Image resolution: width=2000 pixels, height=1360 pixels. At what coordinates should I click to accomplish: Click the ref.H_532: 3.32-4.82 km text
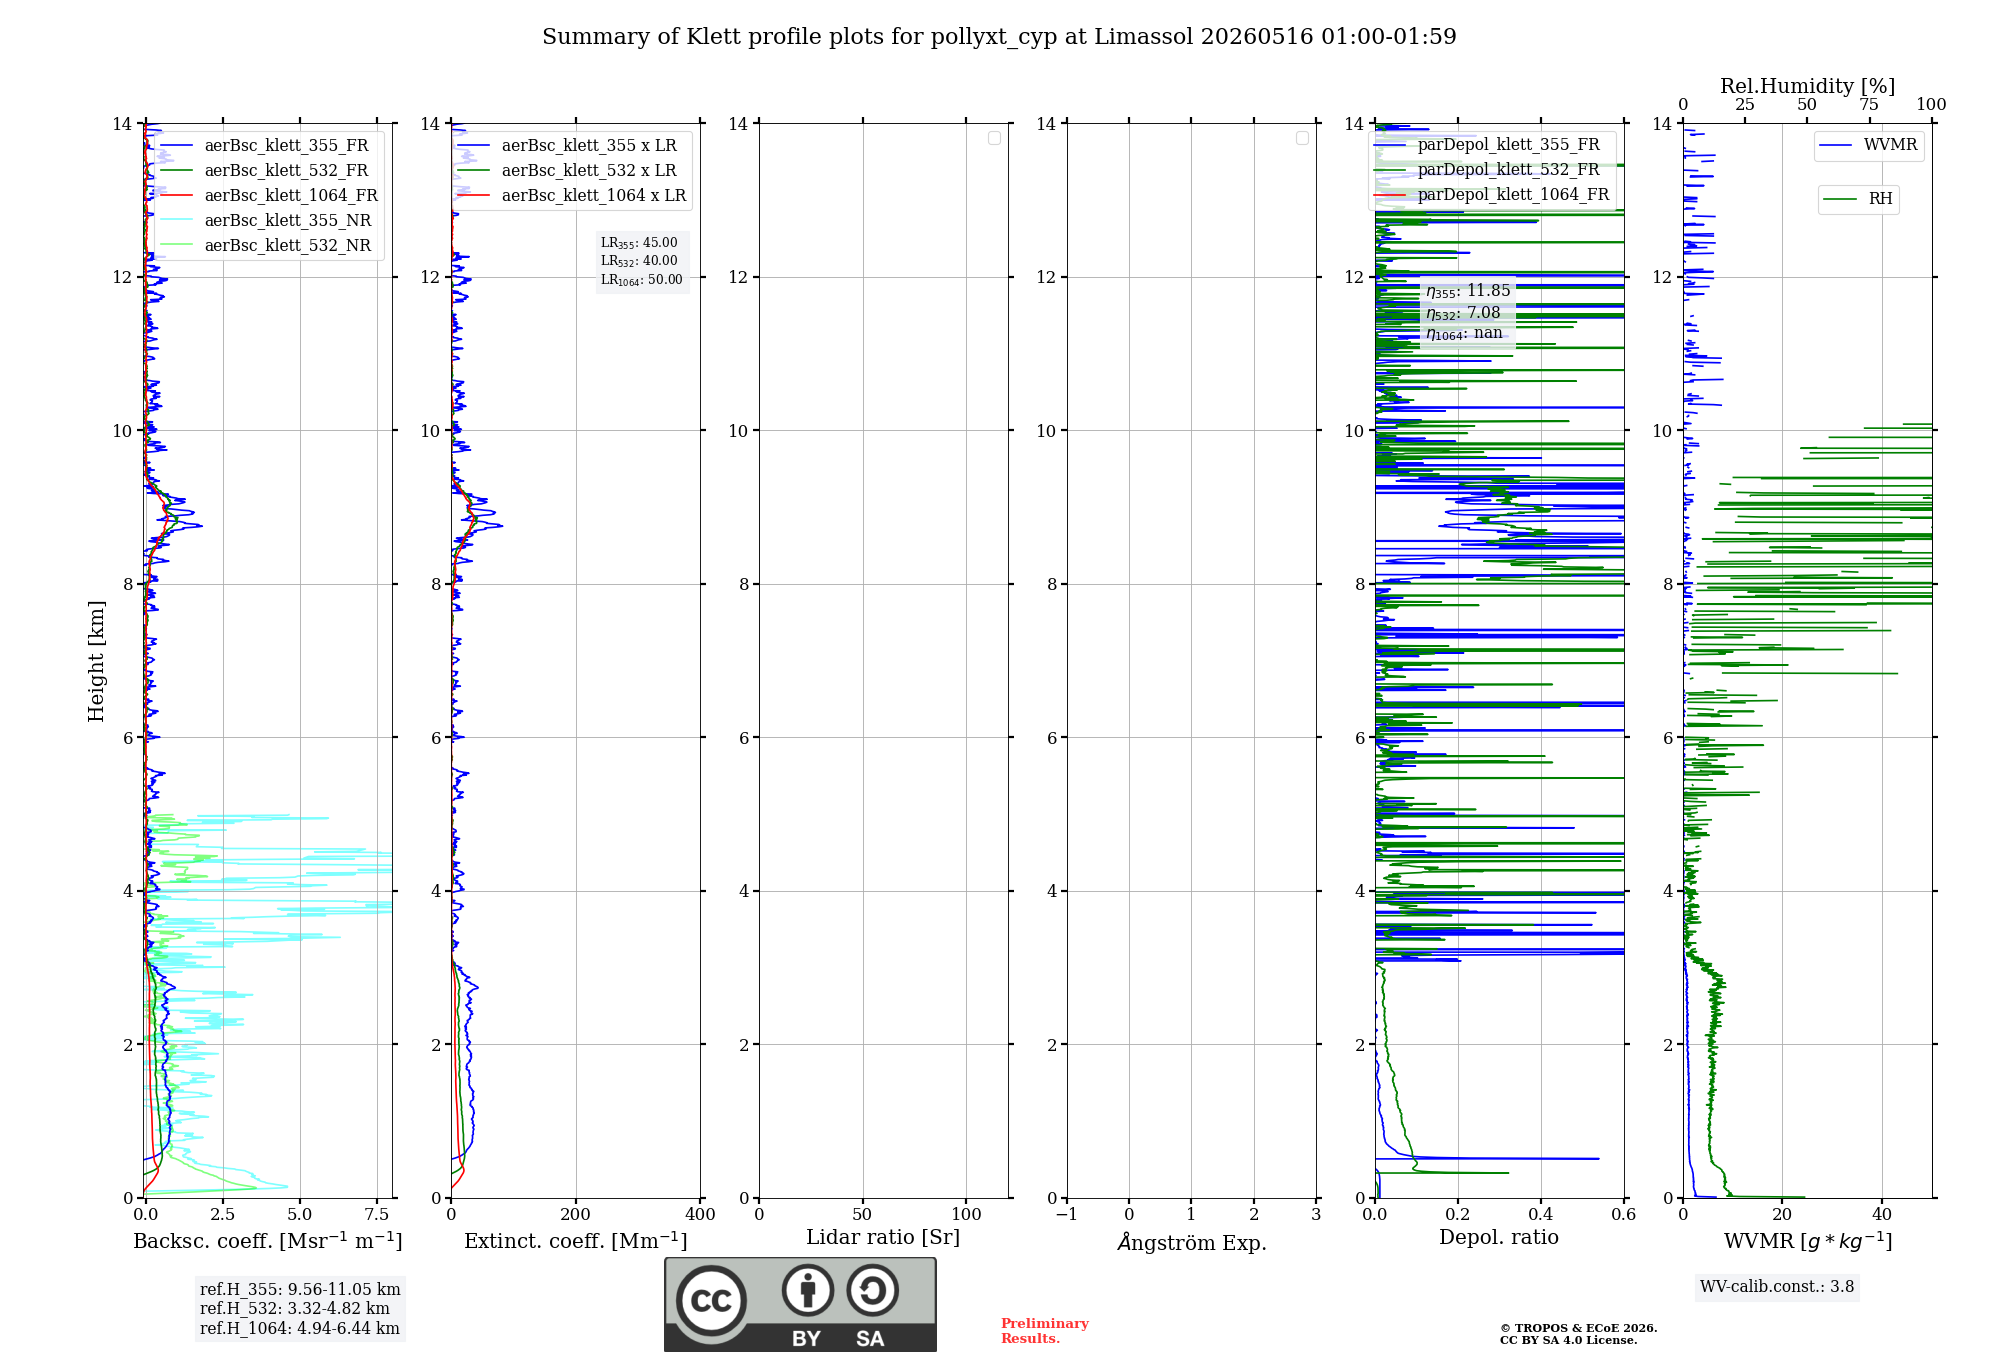294,1309
